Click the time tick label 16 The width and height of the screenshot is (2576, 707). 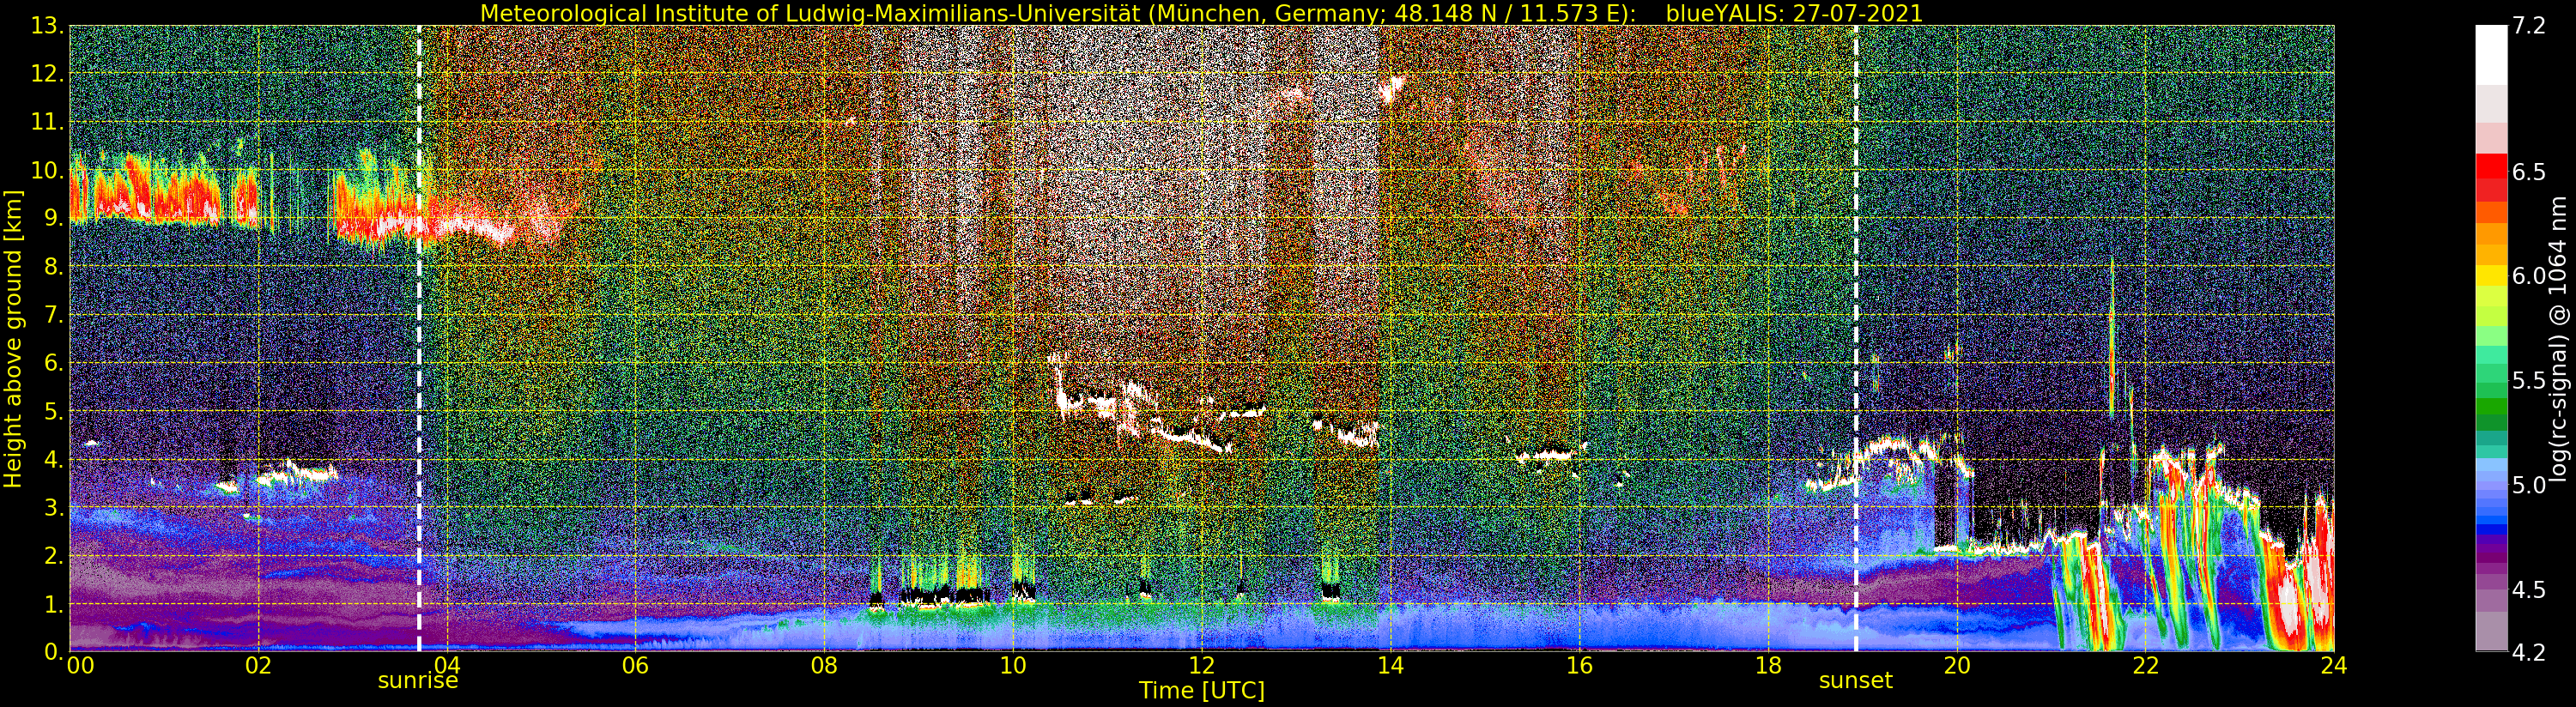coord(1579,666)
